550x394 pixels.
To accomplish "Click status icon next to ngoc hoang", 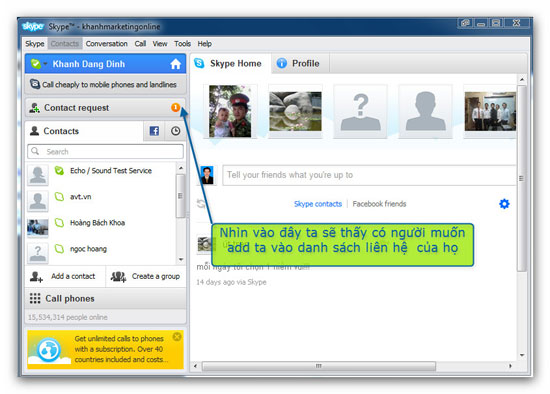I will point(59,249).
